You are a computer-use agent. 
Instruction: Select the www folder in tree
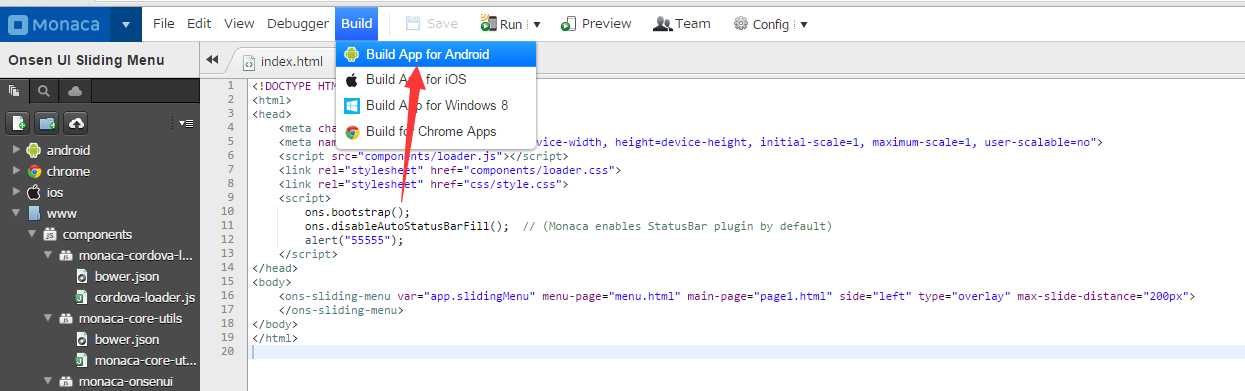click(61, 213)
